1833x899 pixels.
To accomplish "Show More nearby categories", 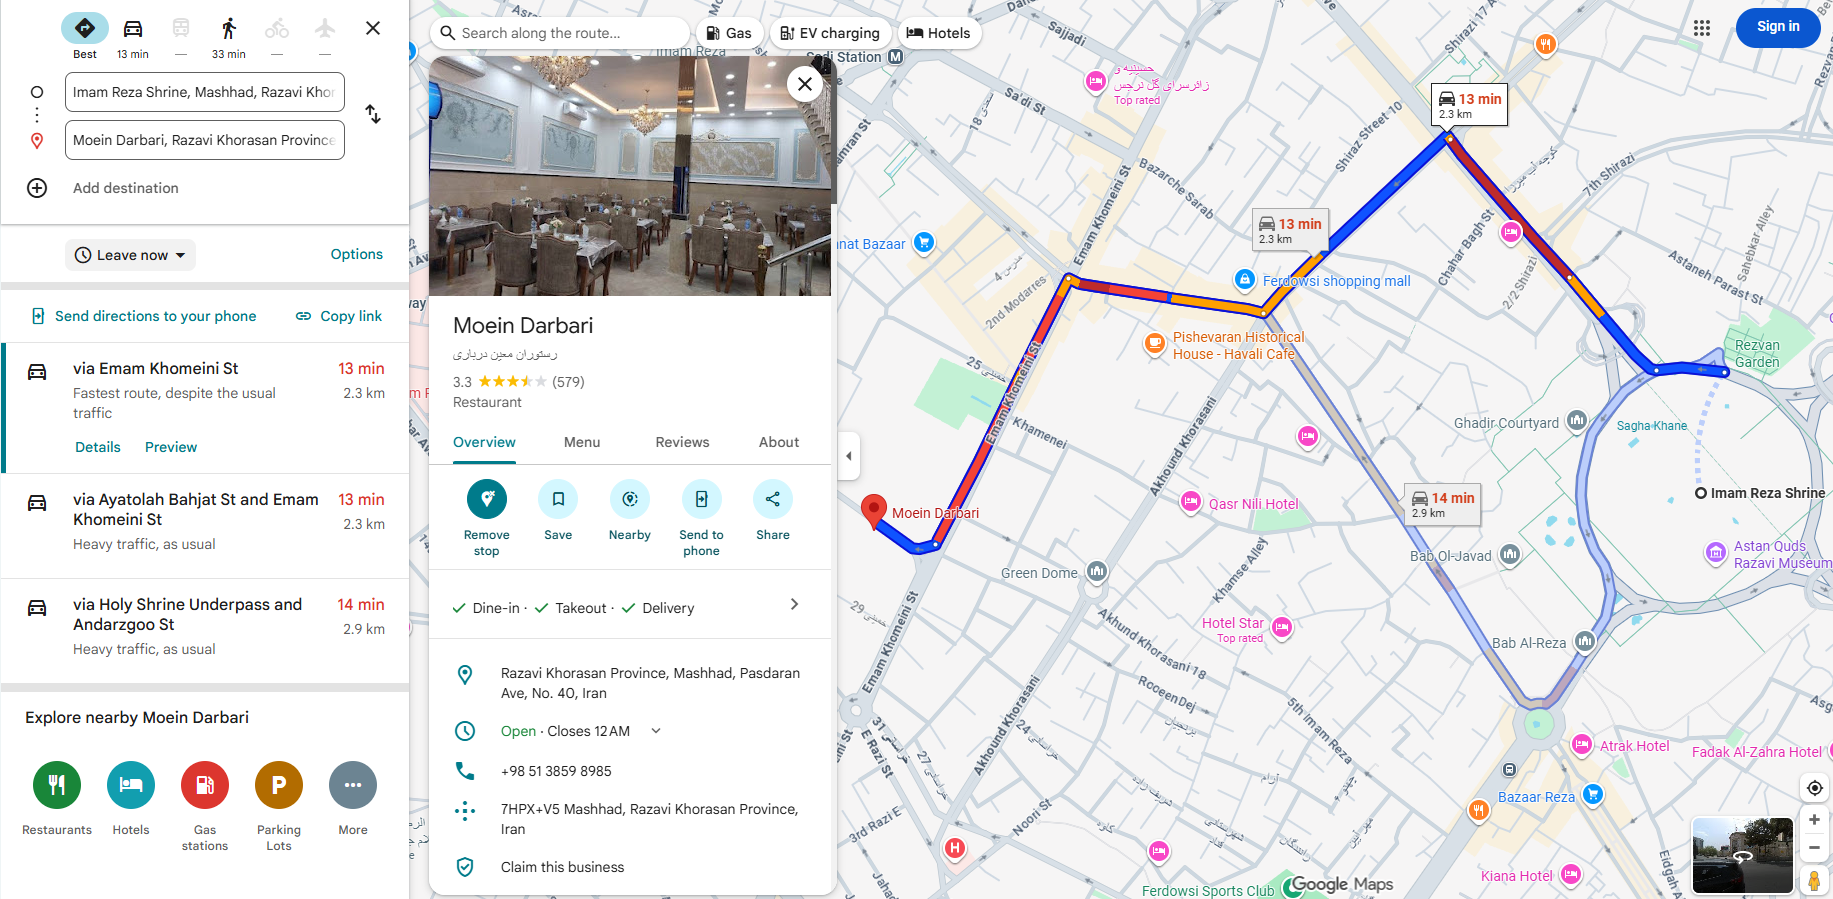I will [353, 785].
